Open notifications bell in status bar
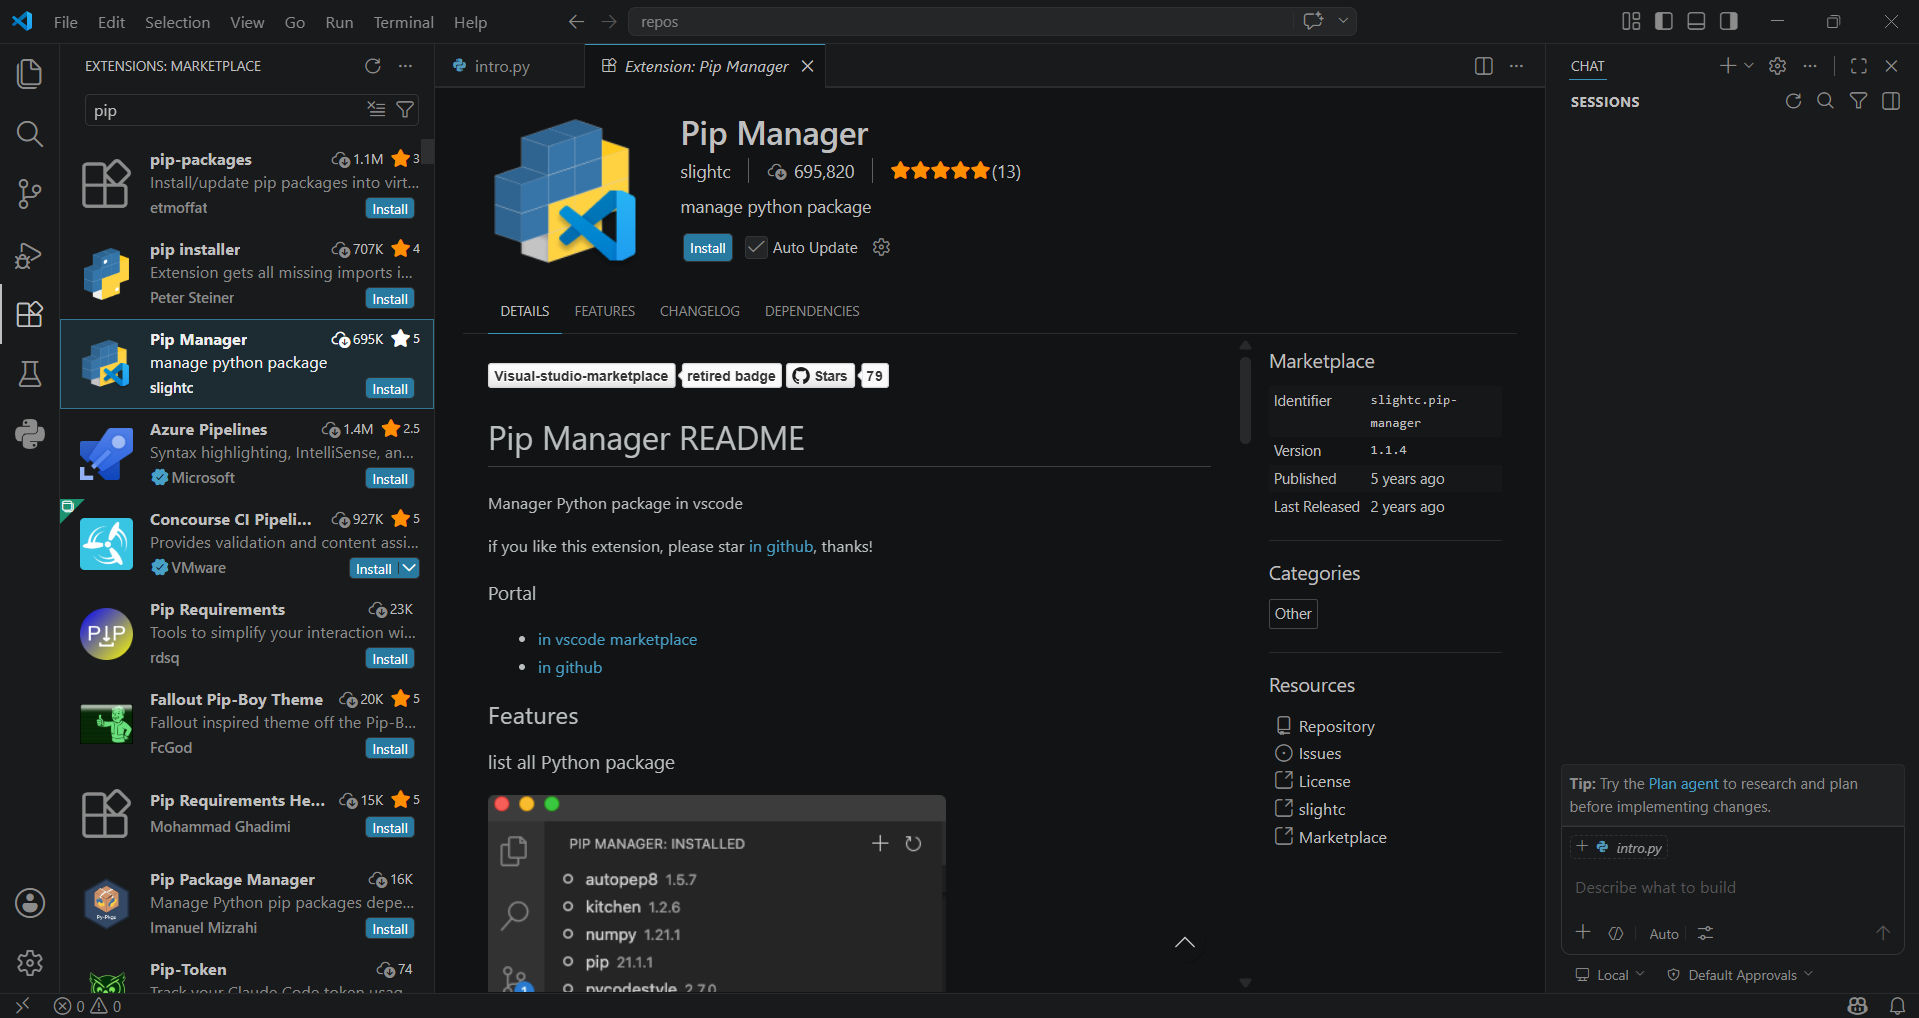 (x=1897, y=1006)
